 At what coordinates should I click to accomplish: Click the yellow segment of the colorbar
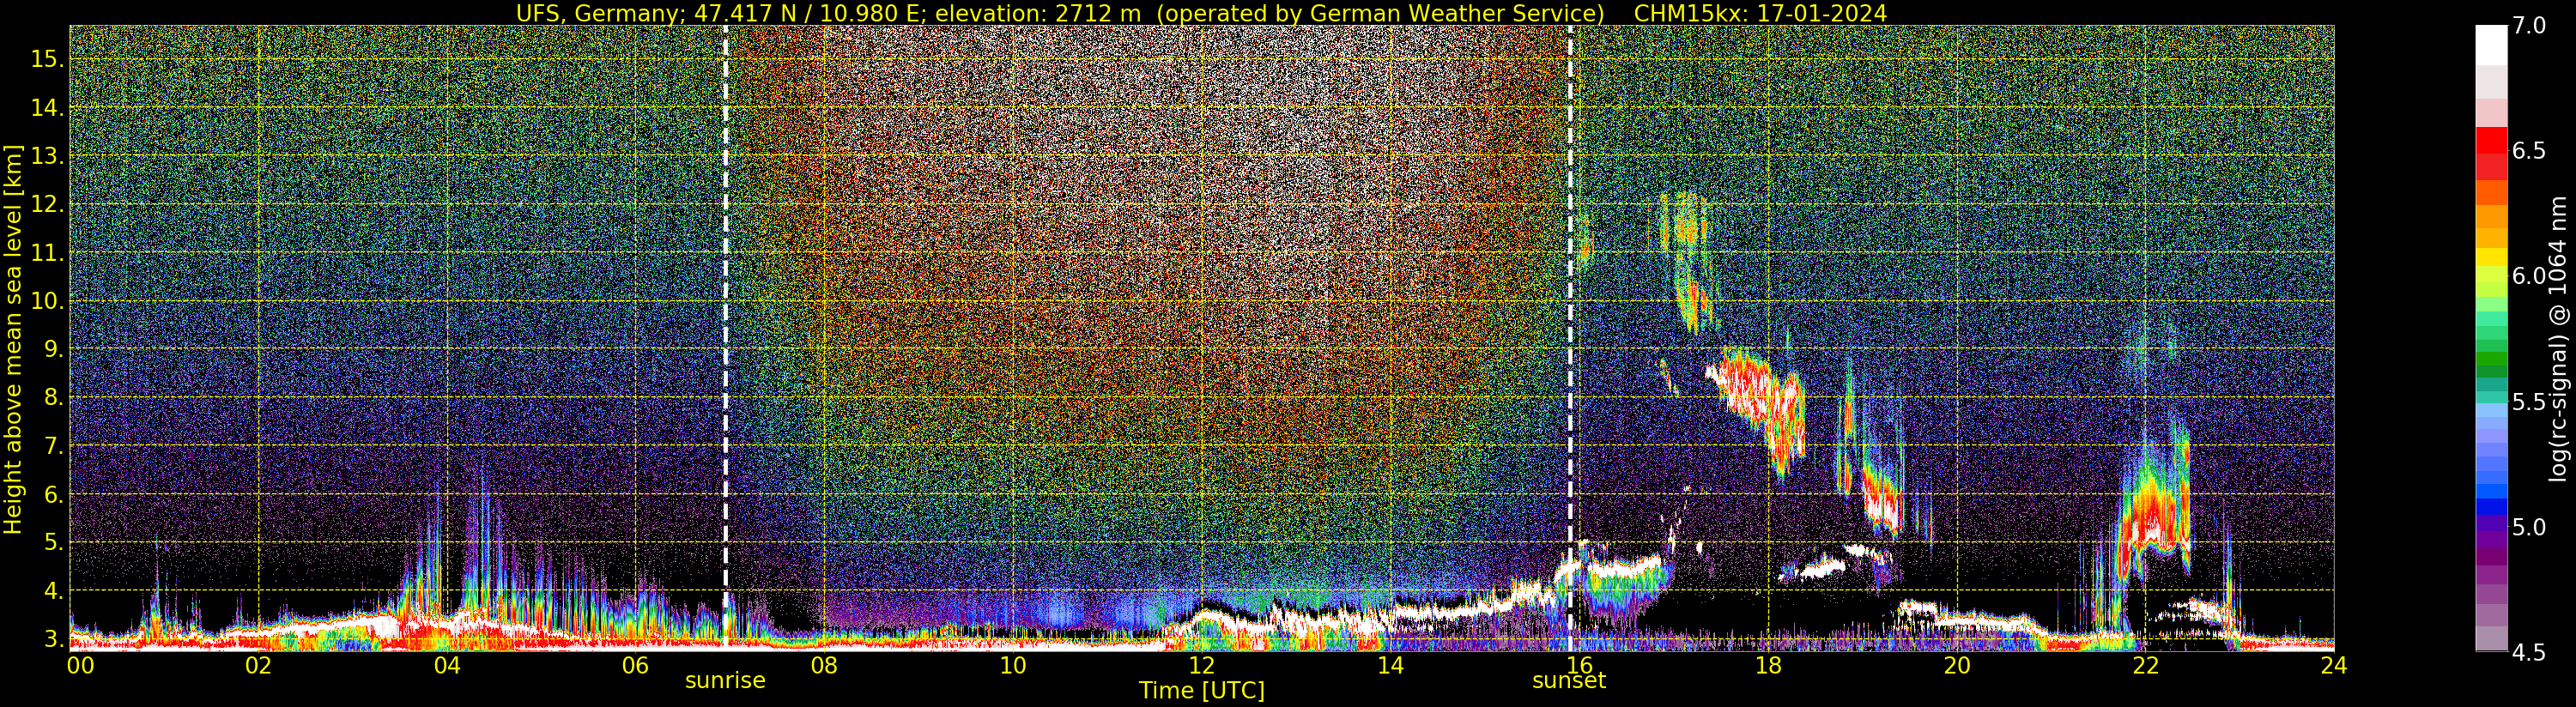point(2491,257)
